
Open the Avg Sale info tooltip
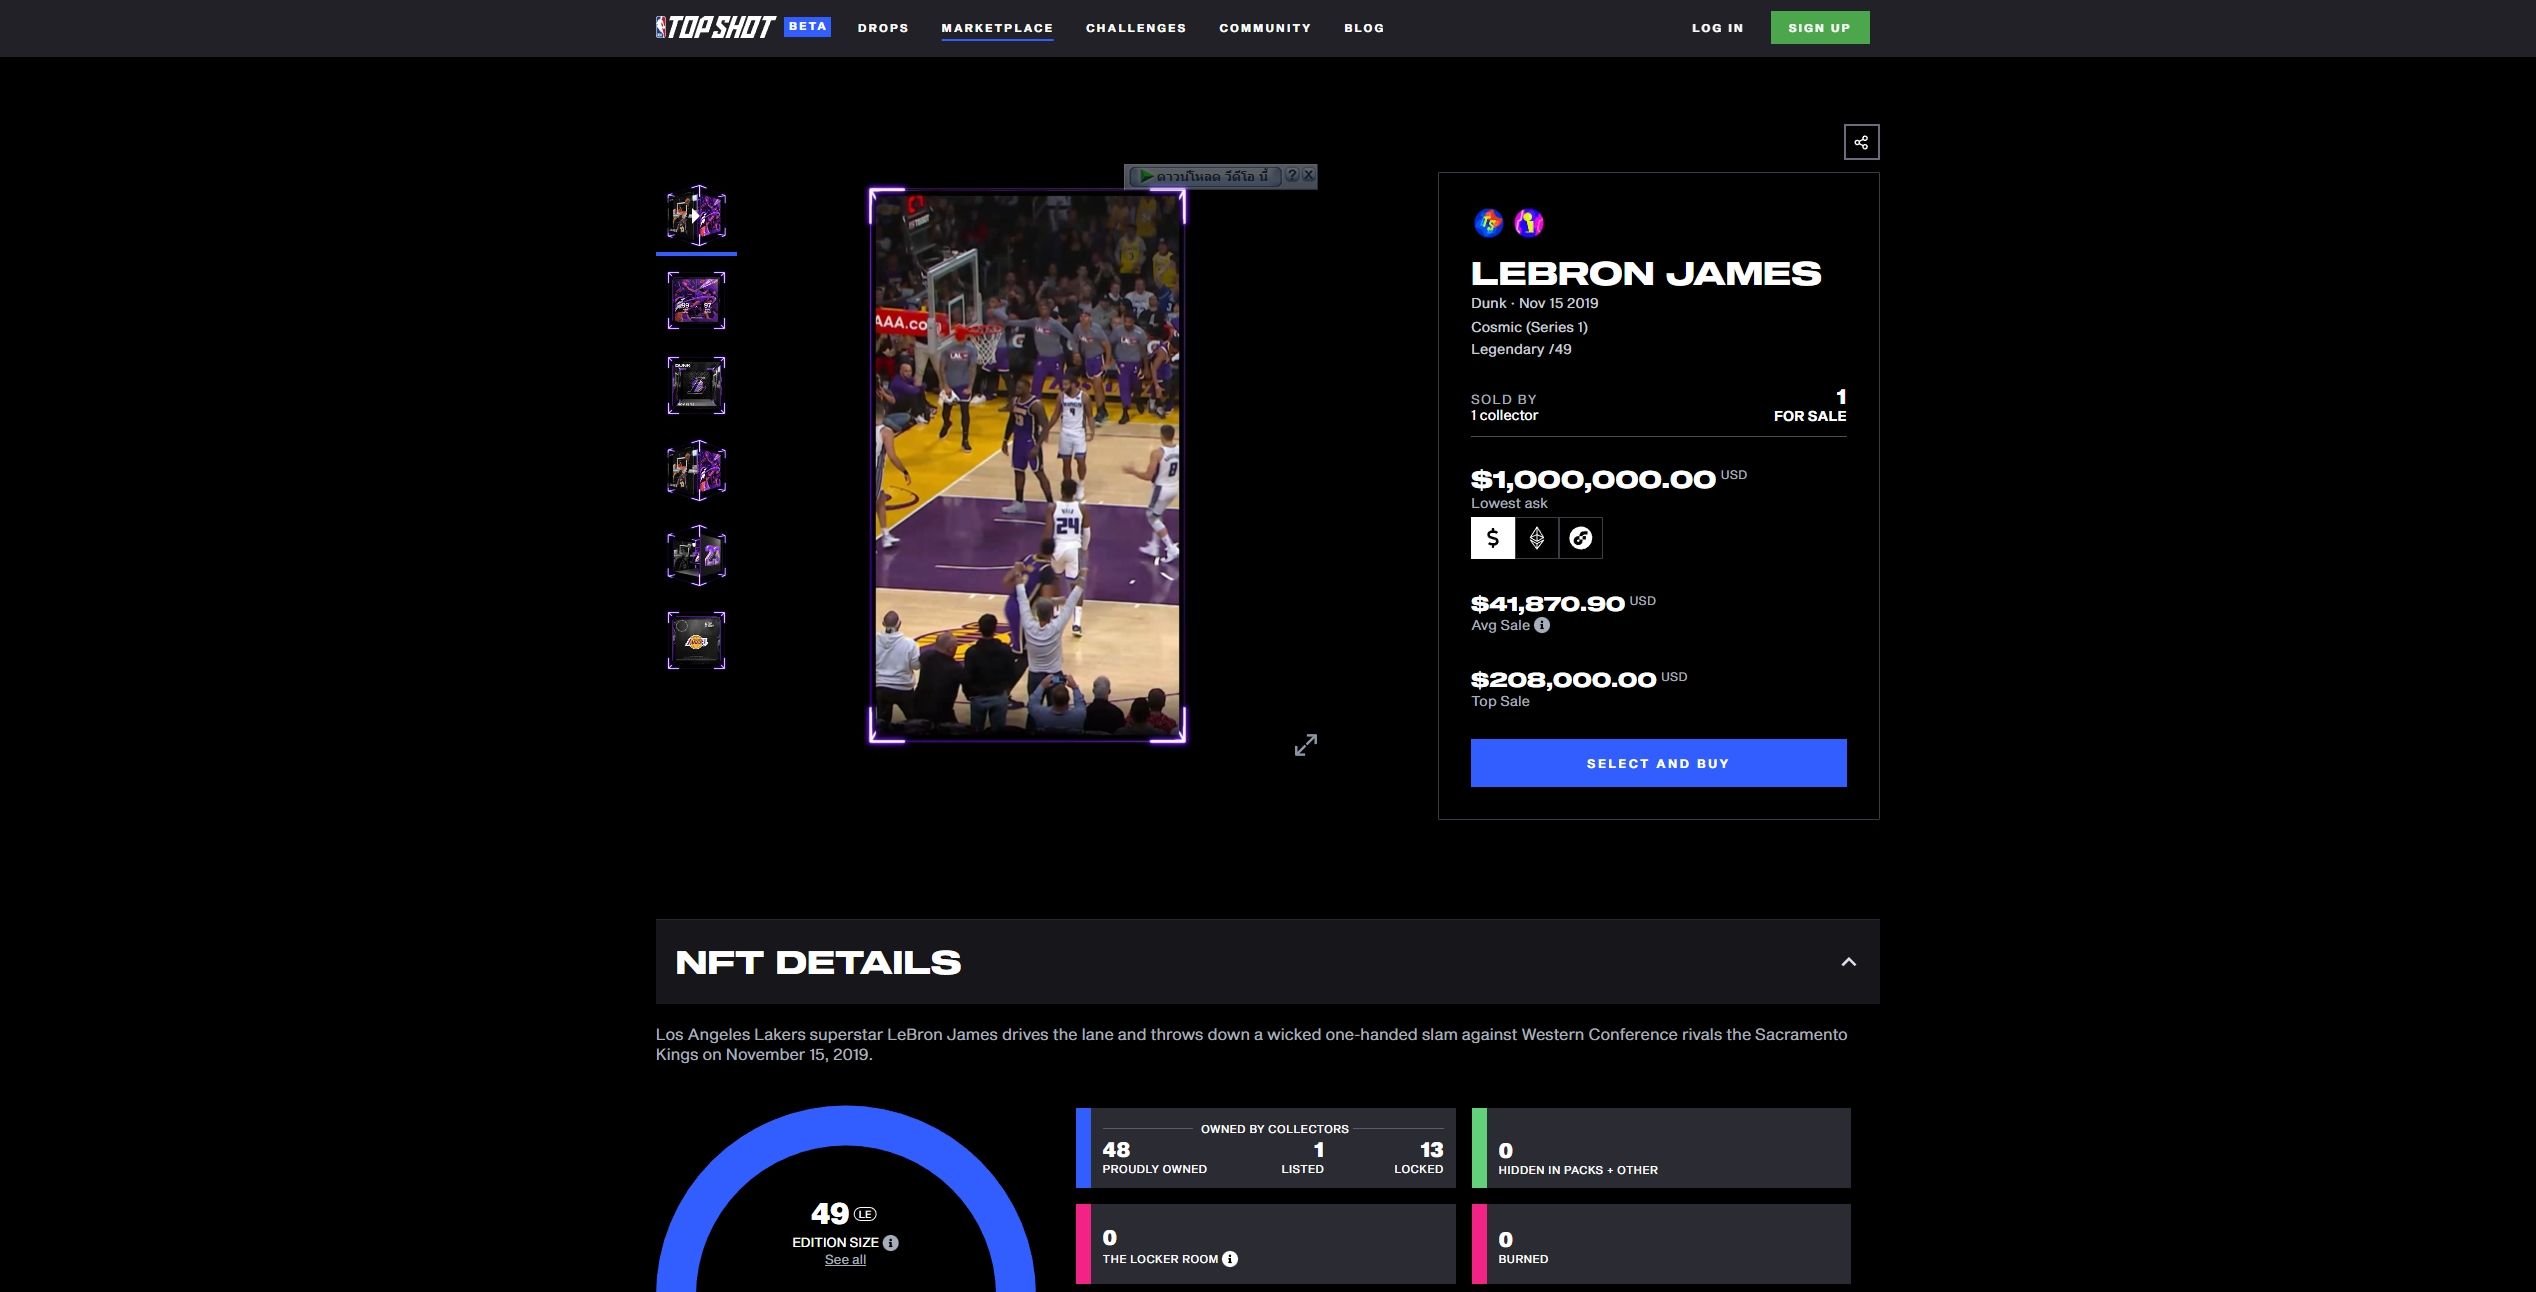click(x=1542, y=625)
